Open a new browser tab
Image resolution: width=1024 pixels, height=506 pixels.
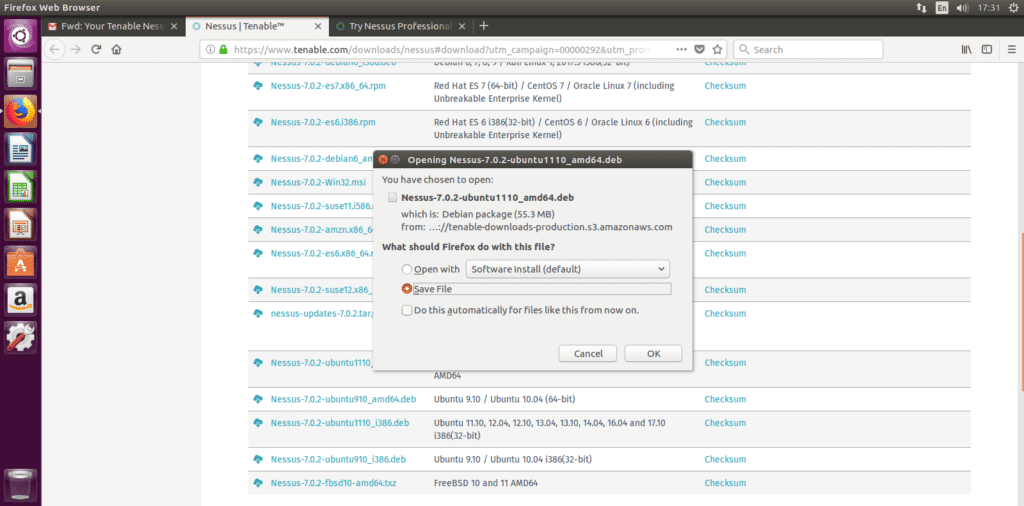483,26
